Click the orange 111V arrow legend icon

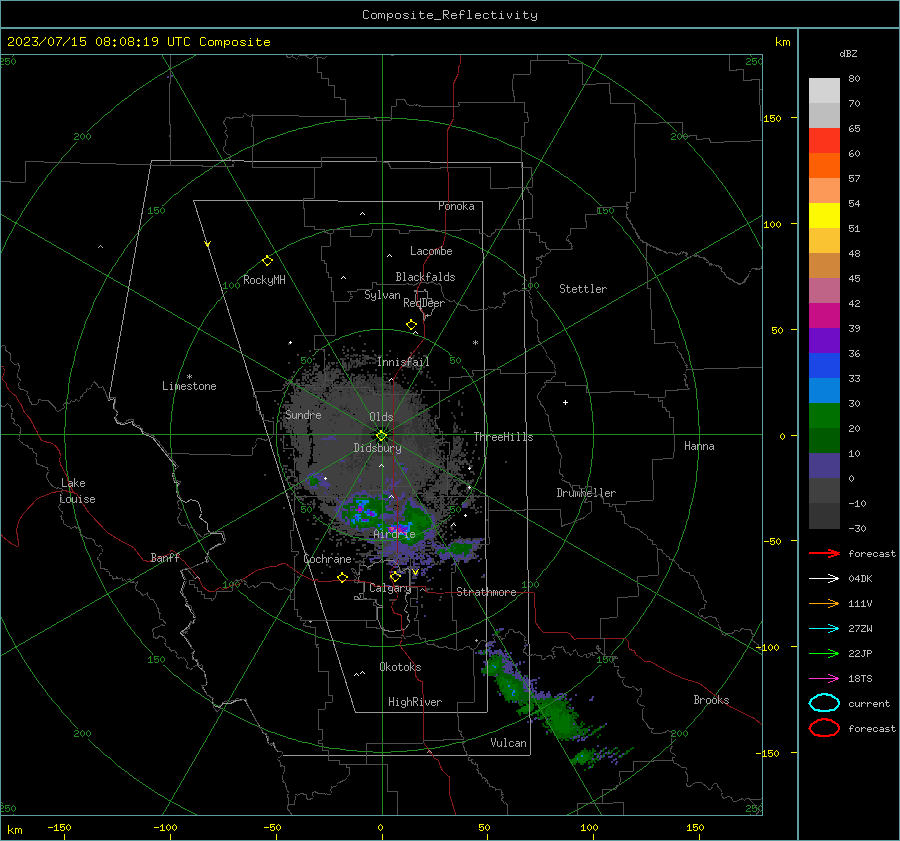pyautogui.click(x=824, y=603)
